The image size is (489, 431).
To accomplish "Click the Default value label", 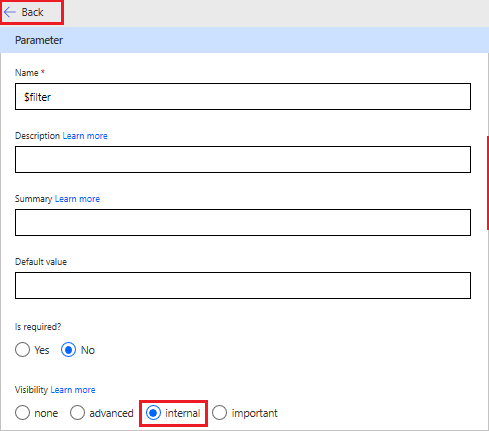I will pyautogui.click(x=41, y=262).
